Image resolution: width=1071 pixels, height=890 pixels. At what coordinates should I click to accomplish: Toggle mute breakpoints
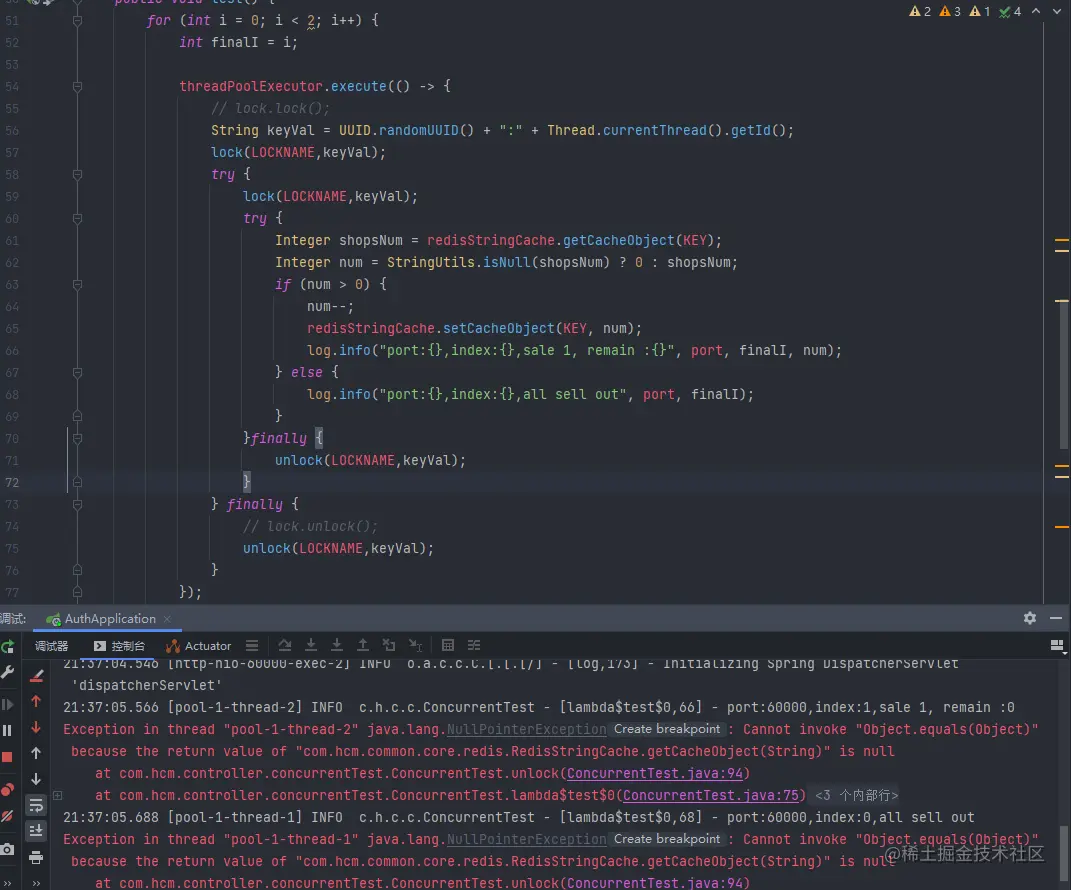coord(7,816)
